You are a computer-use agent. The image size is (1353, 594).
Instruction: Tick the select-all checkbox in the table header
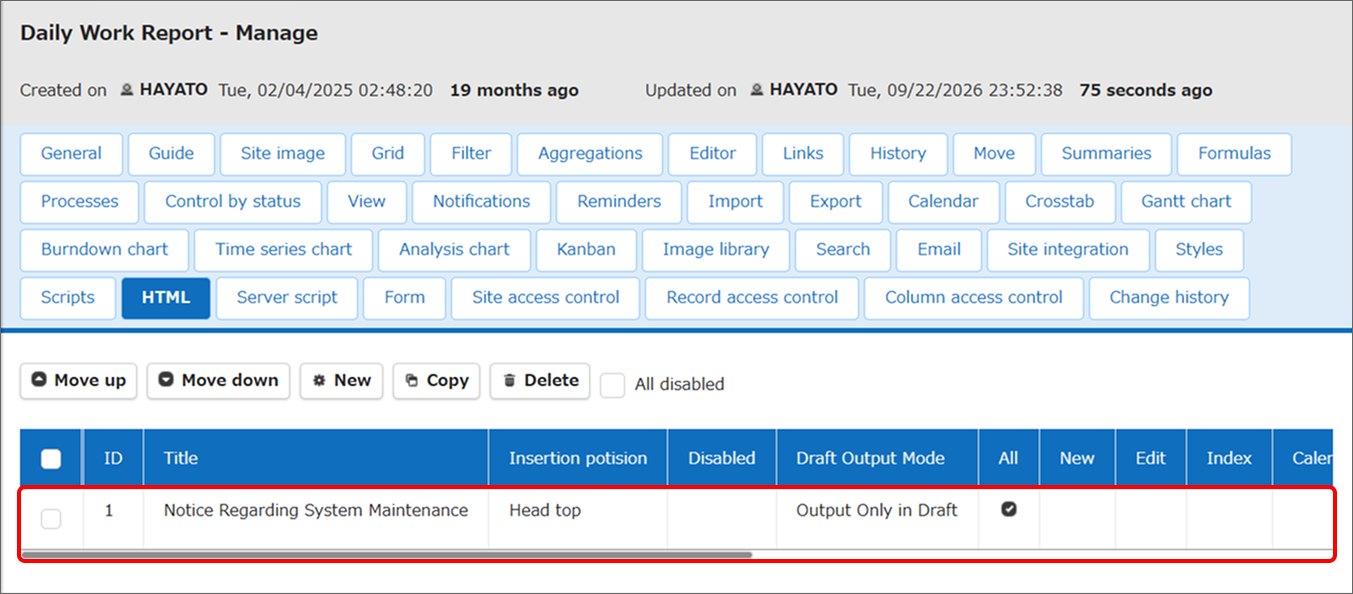(x=51, y=459)
